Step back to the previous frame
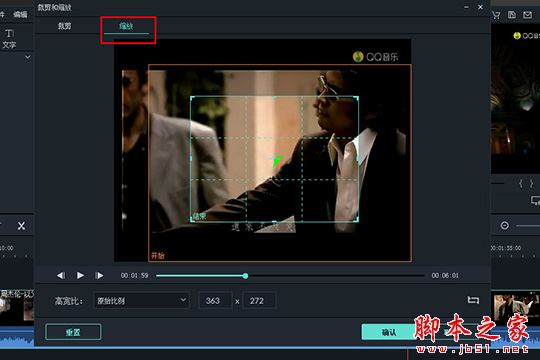The width and height of the screenshot is (540, 360). (61, 275)
